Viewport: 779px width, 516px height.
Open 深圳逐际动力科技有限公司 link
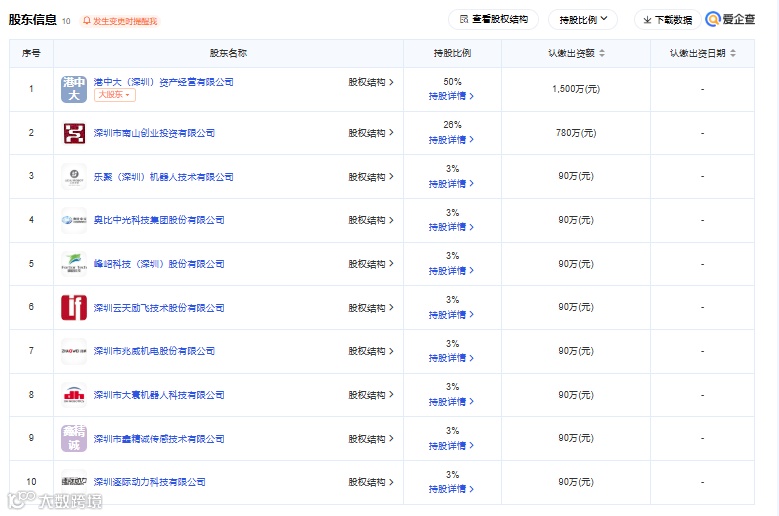(x=150, y=482)
